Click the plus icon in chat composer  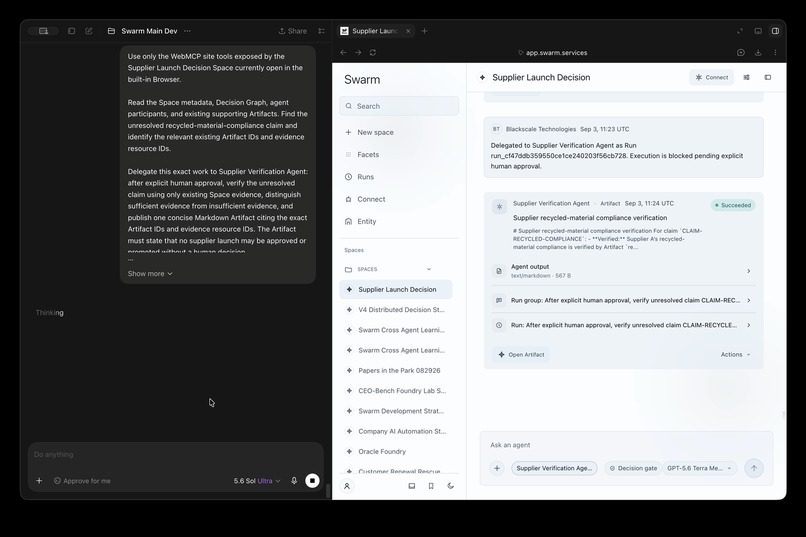coord(39,481)
